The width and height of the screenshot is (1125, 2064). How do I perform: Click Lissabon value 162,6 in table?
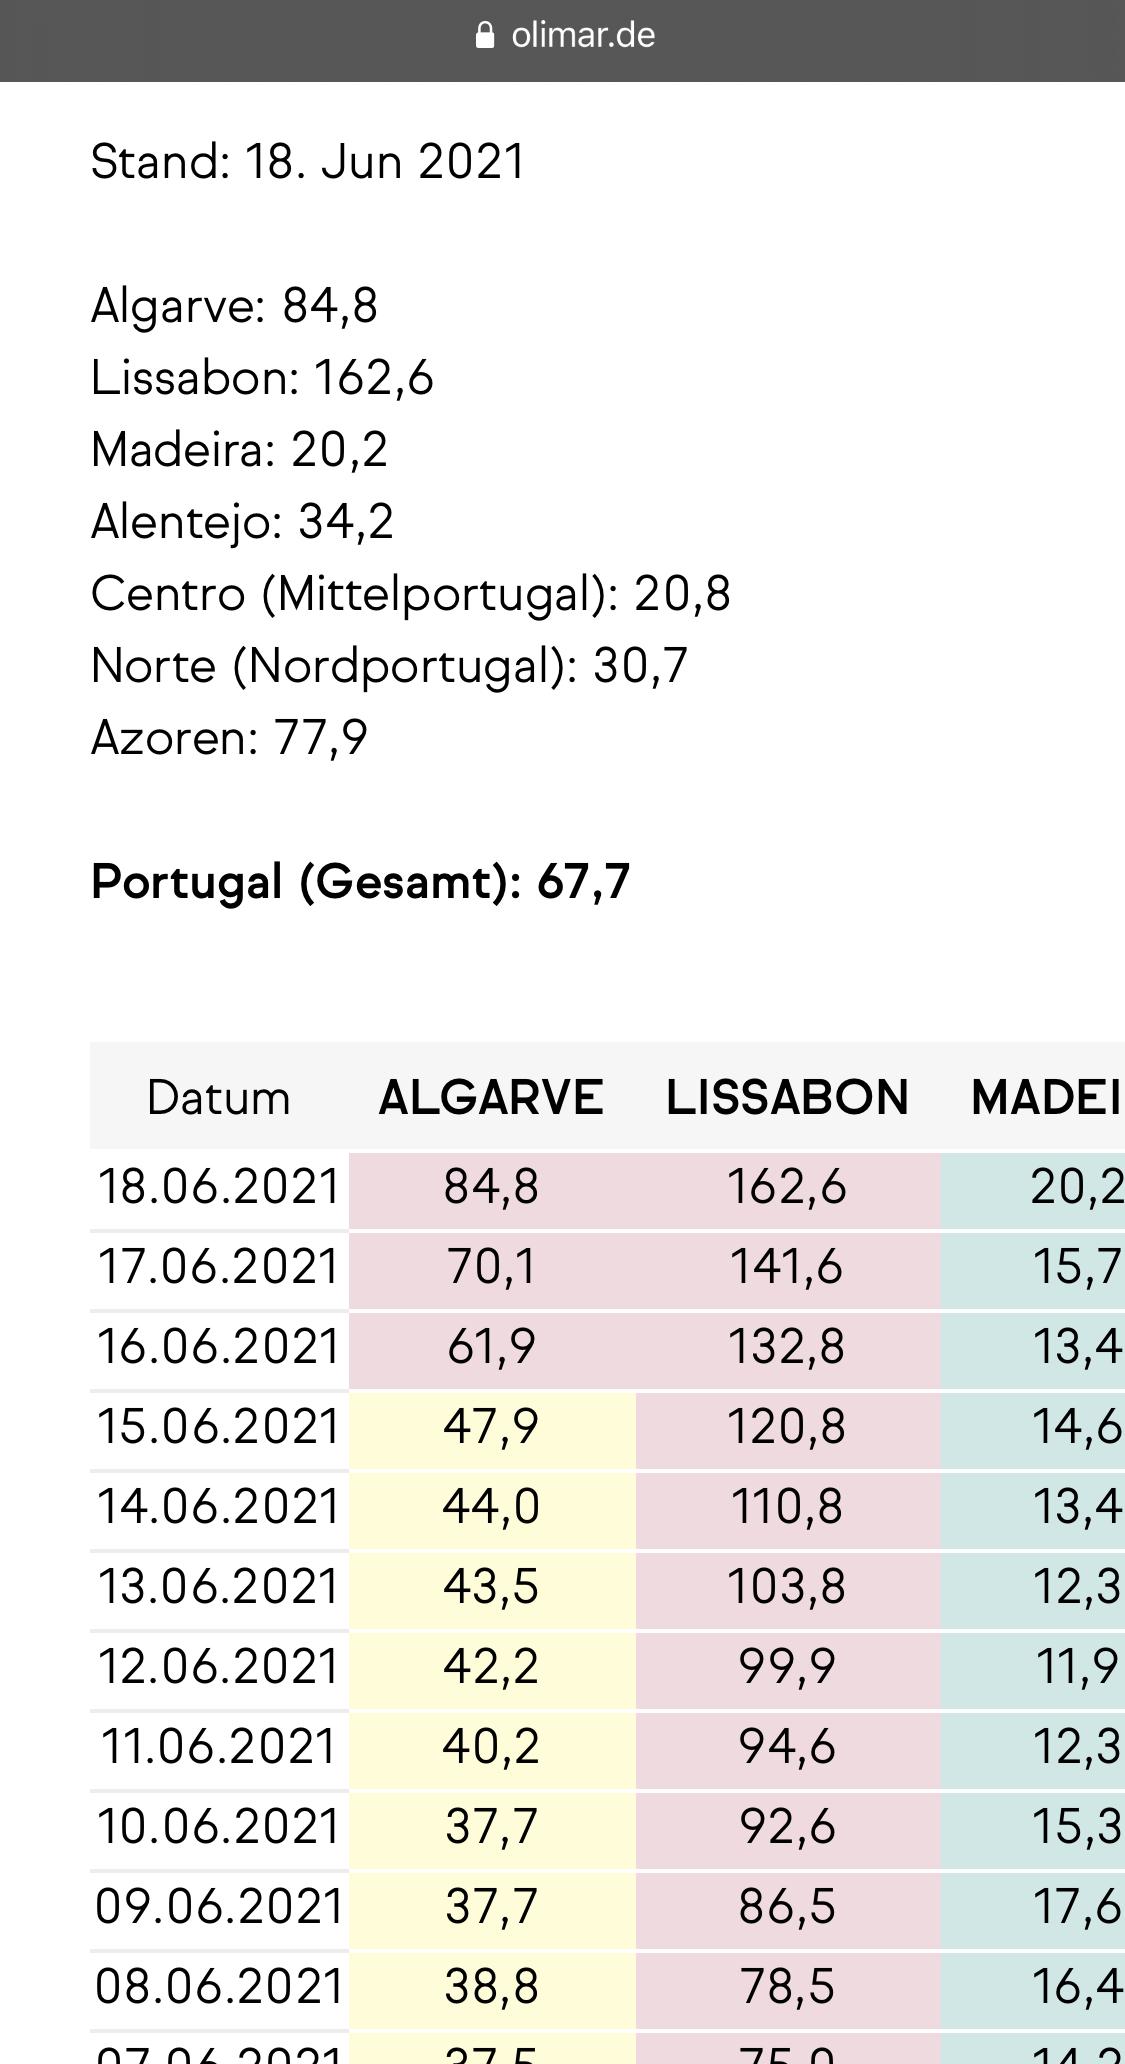pos(787,1188)
